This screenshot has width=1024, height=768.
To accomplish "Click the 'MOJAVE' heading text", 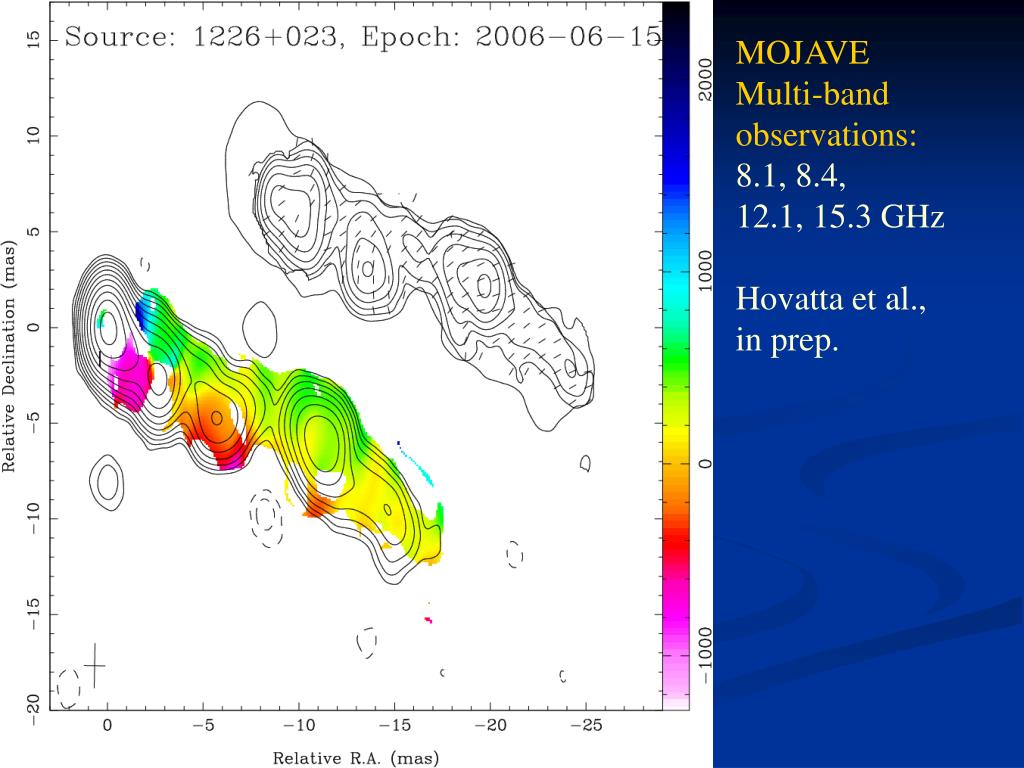I will 803,52.
